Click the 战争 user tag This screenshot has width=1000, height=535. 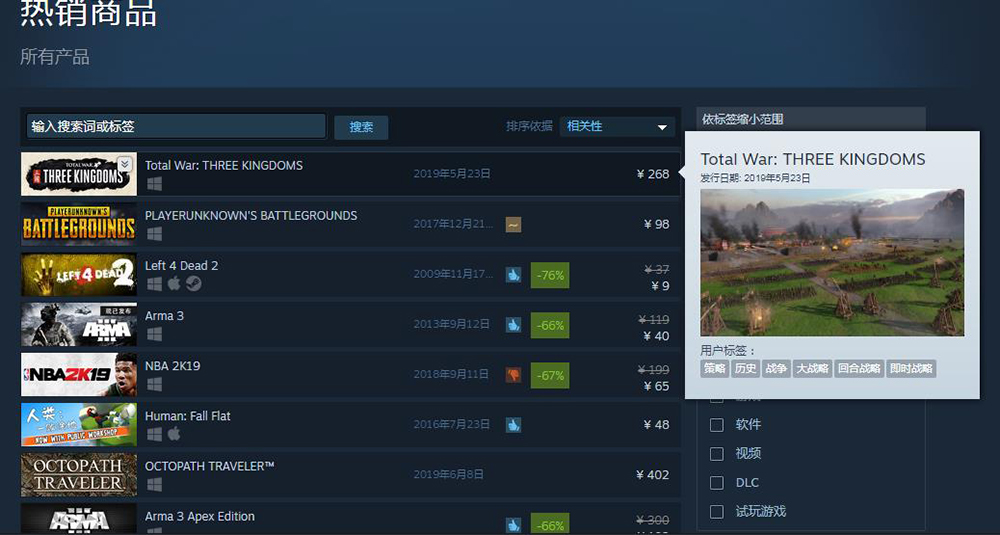coord(776,369)
